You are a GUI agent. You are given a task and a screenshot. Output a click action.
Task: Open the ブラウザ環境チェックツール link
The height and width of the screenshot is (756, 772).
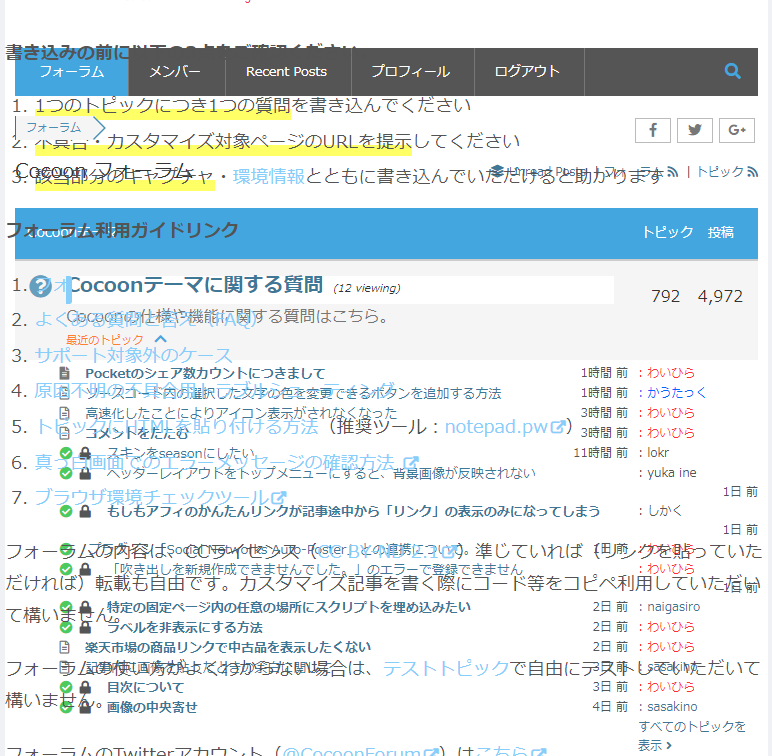pyautogui.click(x=152, y=498)
